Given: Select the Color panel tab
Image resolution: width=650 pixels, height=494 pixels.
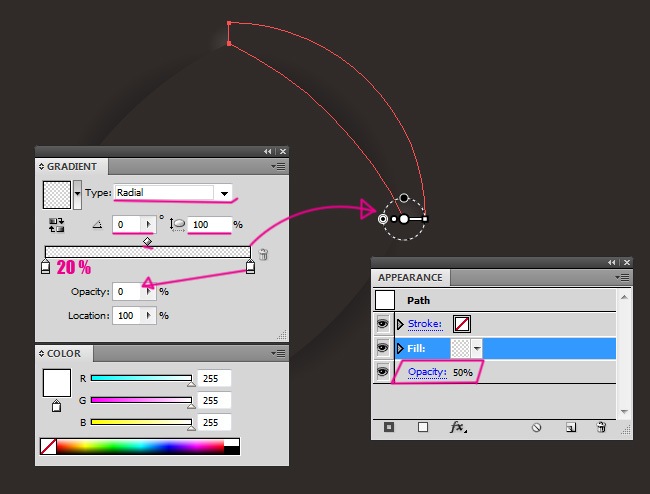Looking at the screenshot, I should pyautogui.click(x=64, y=353).
